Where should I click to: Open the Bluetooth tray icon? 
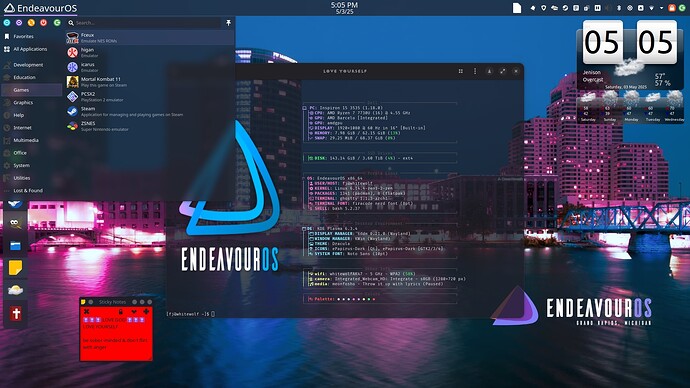[x=619, y=8]
